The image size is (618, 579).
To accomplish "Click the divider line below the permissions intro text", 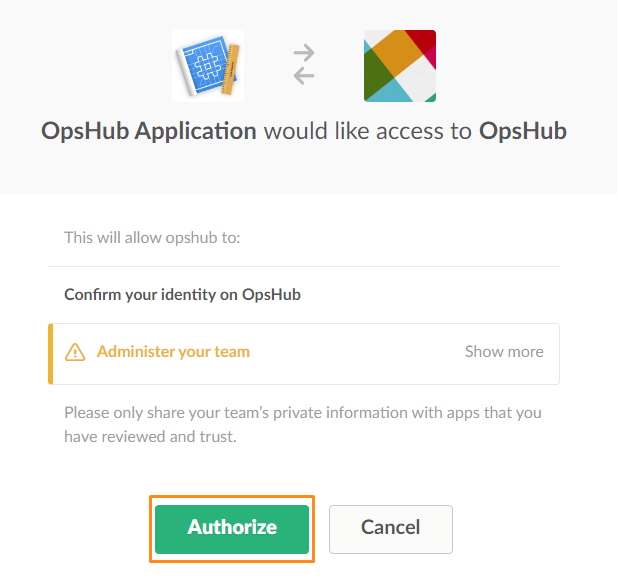I will (304, 267).
